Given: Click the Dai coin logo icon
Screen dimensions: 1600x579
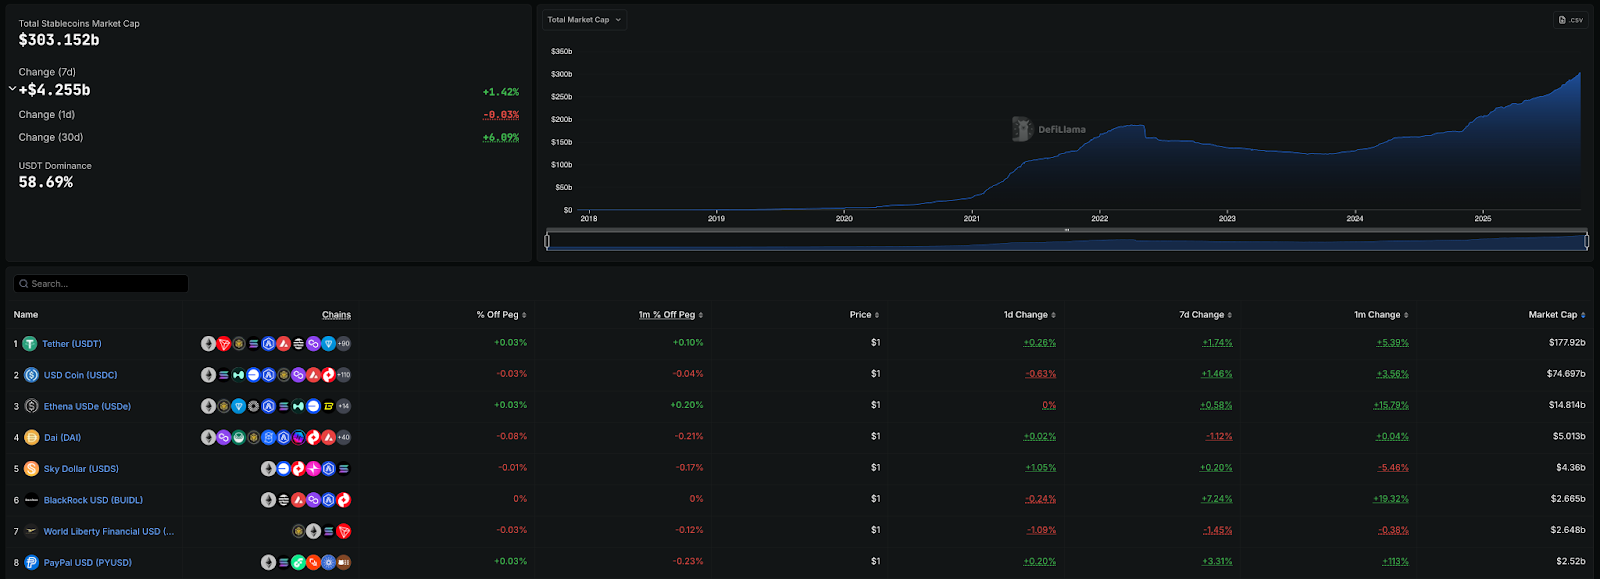Looking at the screenshot, I should (31, 438).
